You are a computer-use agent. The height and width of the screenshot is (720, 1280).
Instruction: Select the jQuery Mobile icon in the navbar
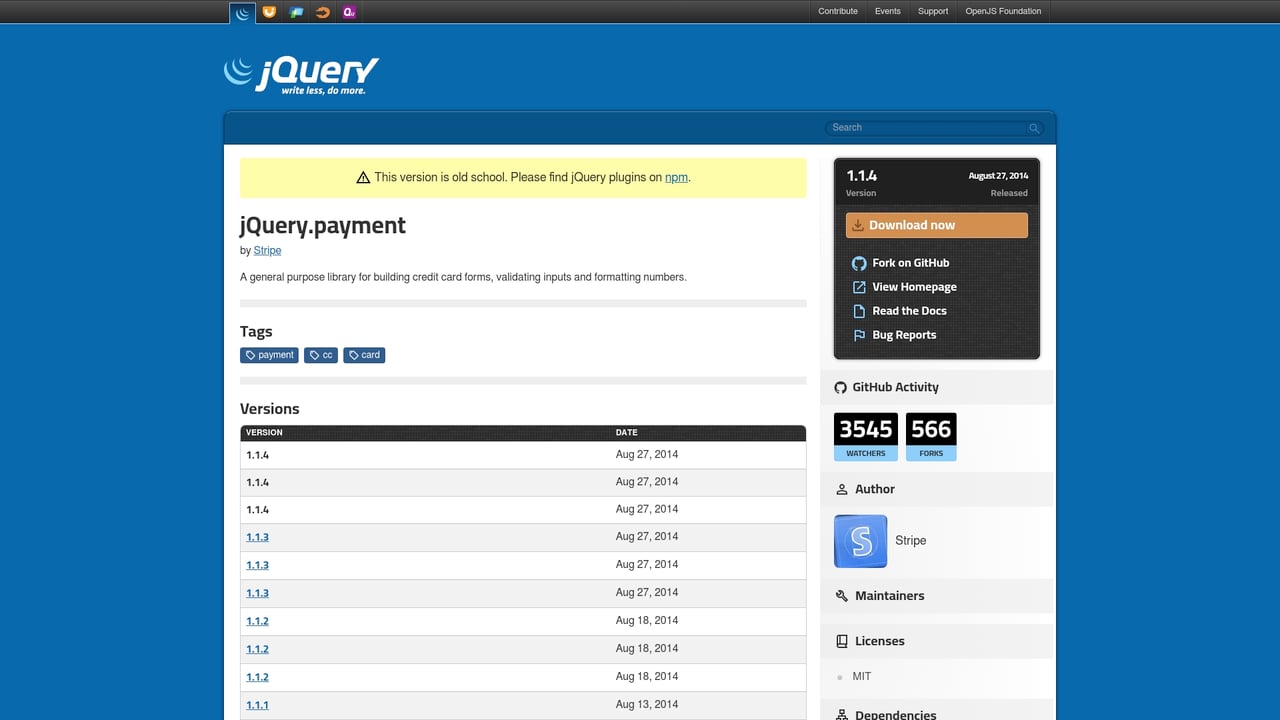point(295,12)
